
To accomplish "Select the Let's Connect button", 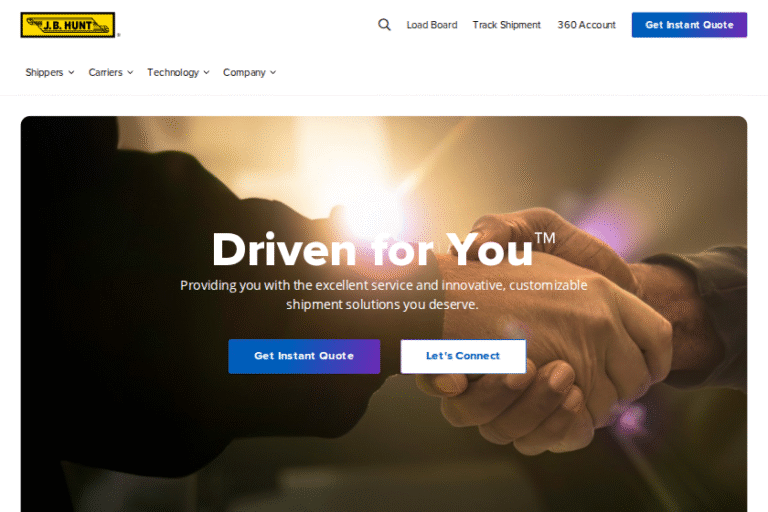I will [x=463, y=356].
